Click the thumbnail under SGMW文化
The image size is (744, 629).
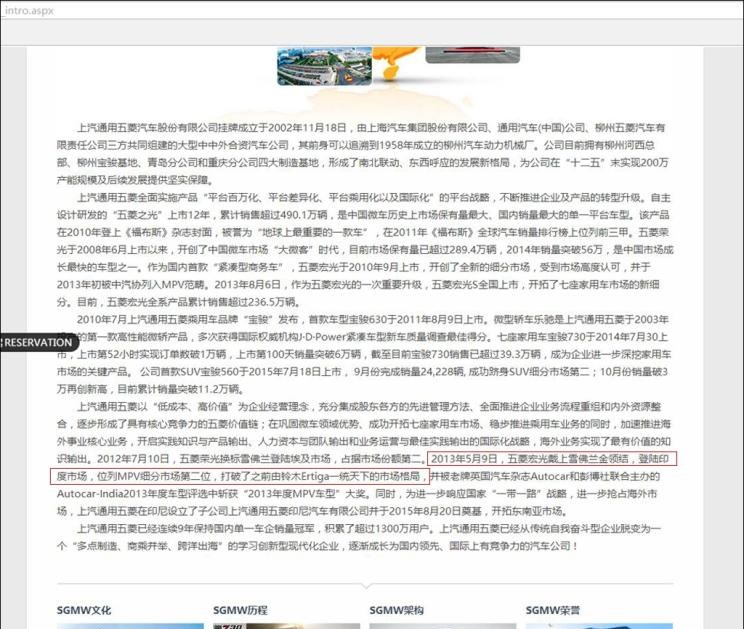point(130,626)
